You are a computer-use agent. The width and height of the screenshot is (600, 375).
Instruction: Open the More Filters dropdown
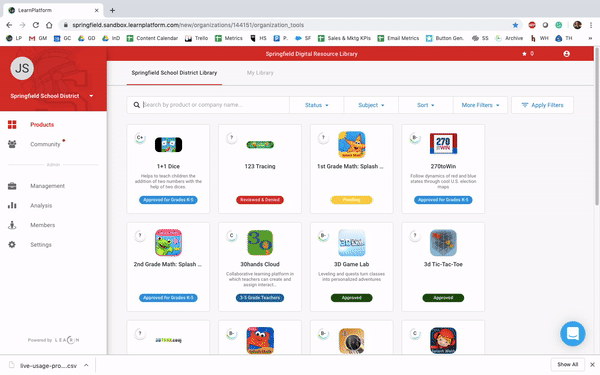click(480, 105)
